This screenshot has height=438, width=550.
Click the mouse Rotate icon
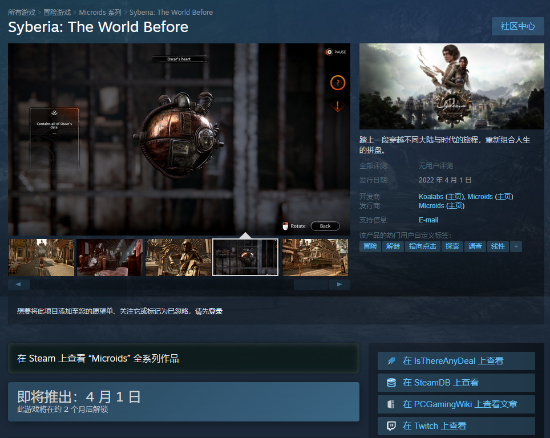(x=285, y=226)
